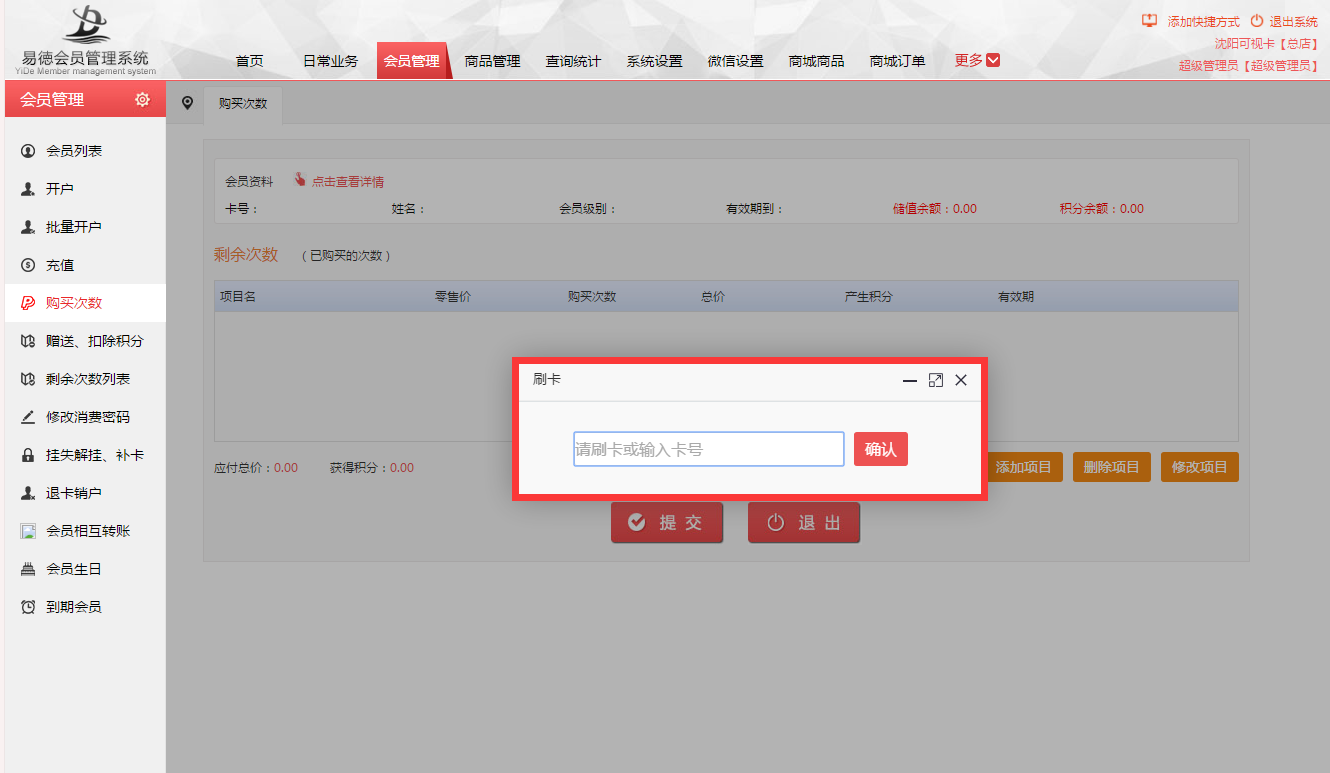The width and height of the screenshot is (1330, 773).
Task: Click the red P icon beside 购买次数
Action: [28, 303]
